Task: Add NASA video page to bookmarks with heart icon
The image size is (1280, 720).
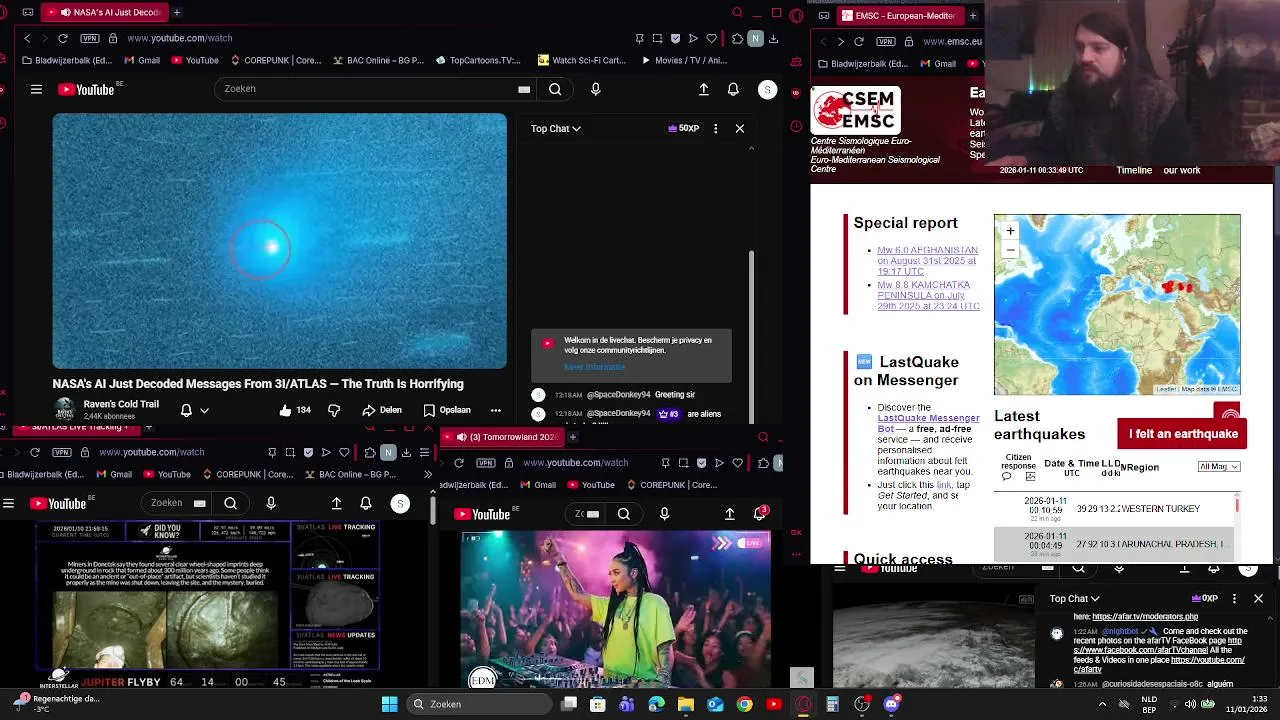Action: pos(711,38)
